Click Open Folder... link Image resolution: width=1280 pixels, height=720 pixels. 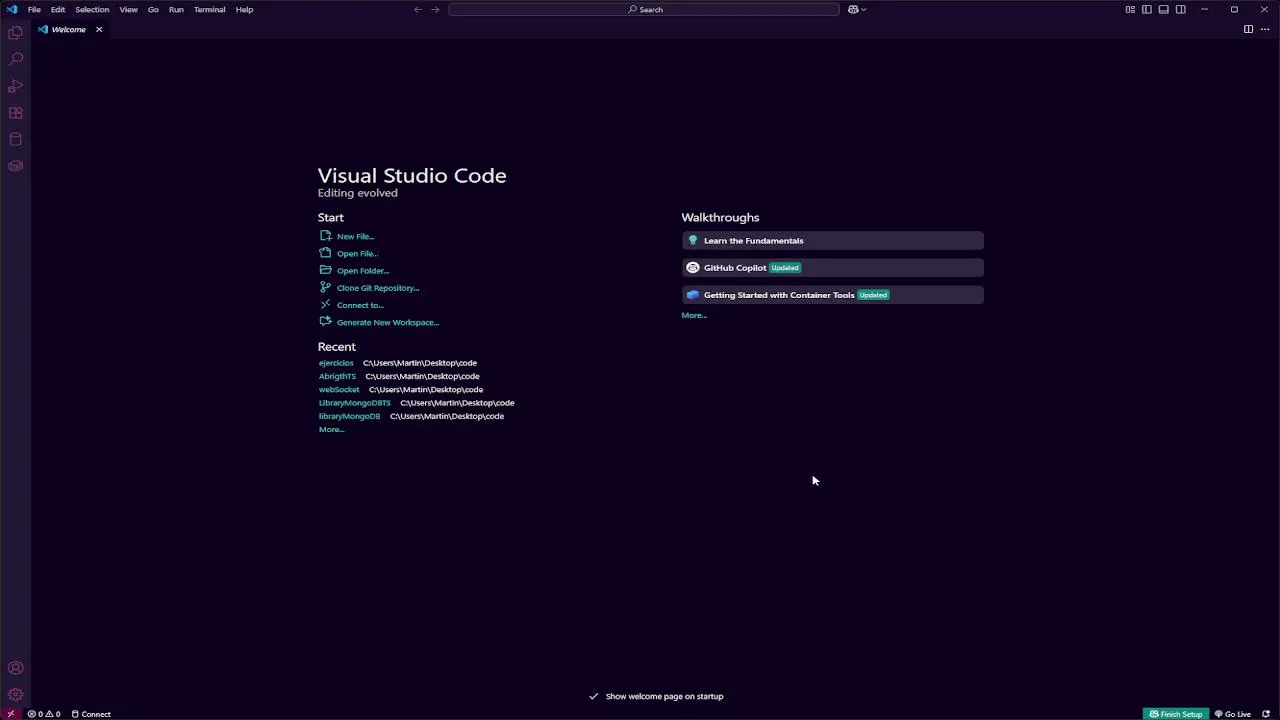coord(363,271)
